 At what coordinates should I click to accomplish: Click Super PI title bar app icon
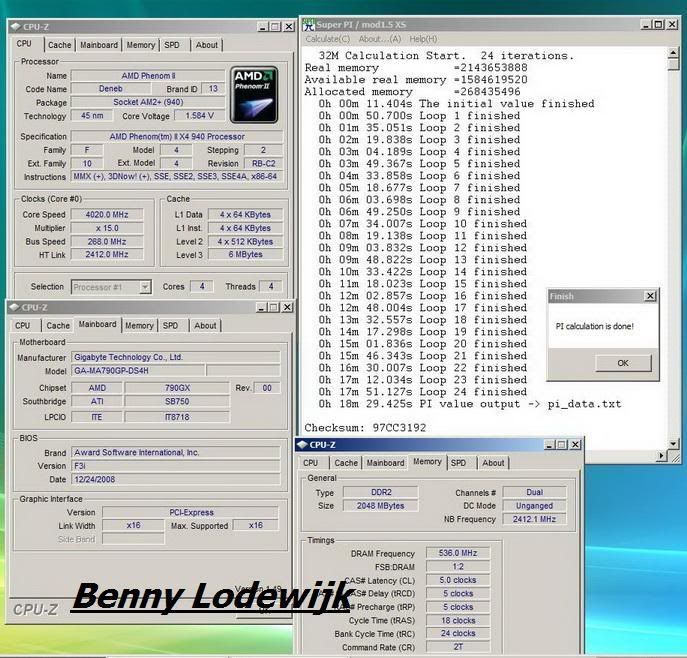tap(309, 25)
